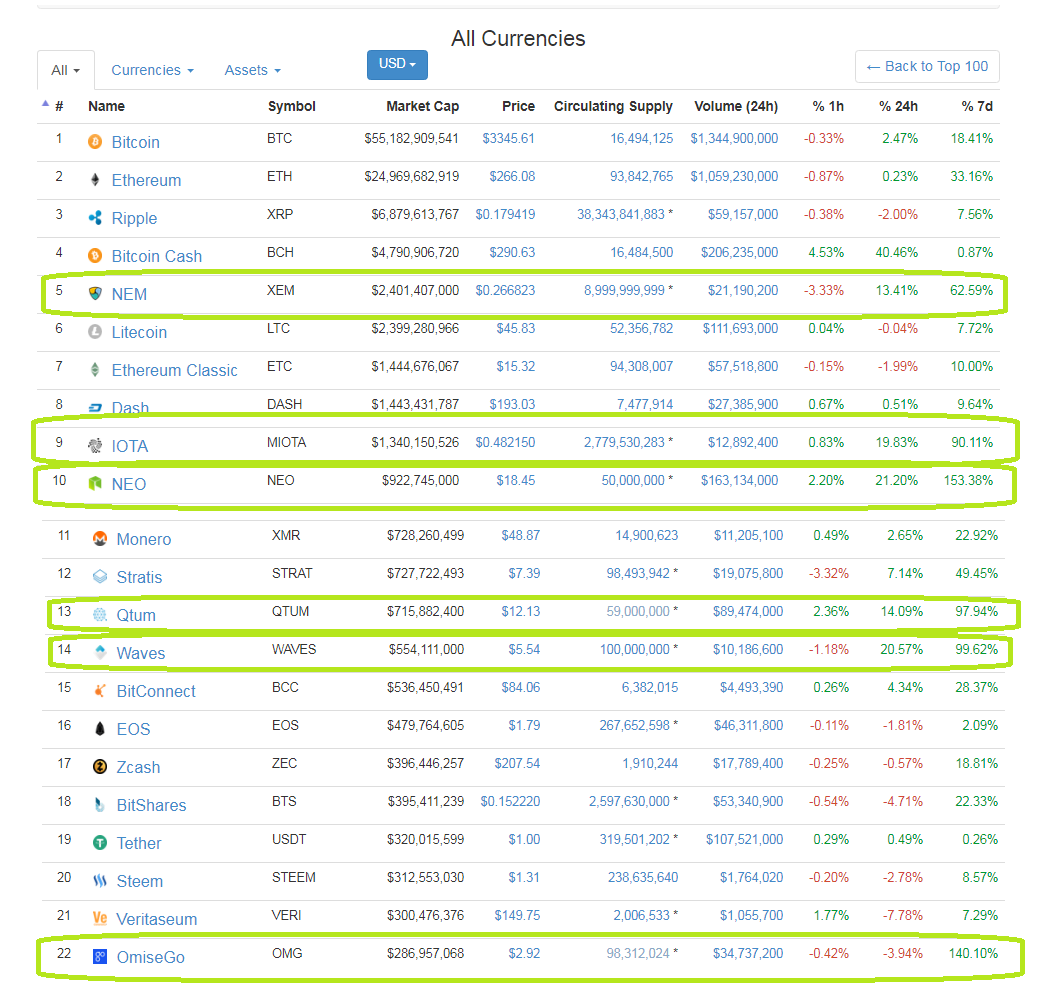1039x997 pixels.
Task: Sort table by Name column
Action: 106,106
